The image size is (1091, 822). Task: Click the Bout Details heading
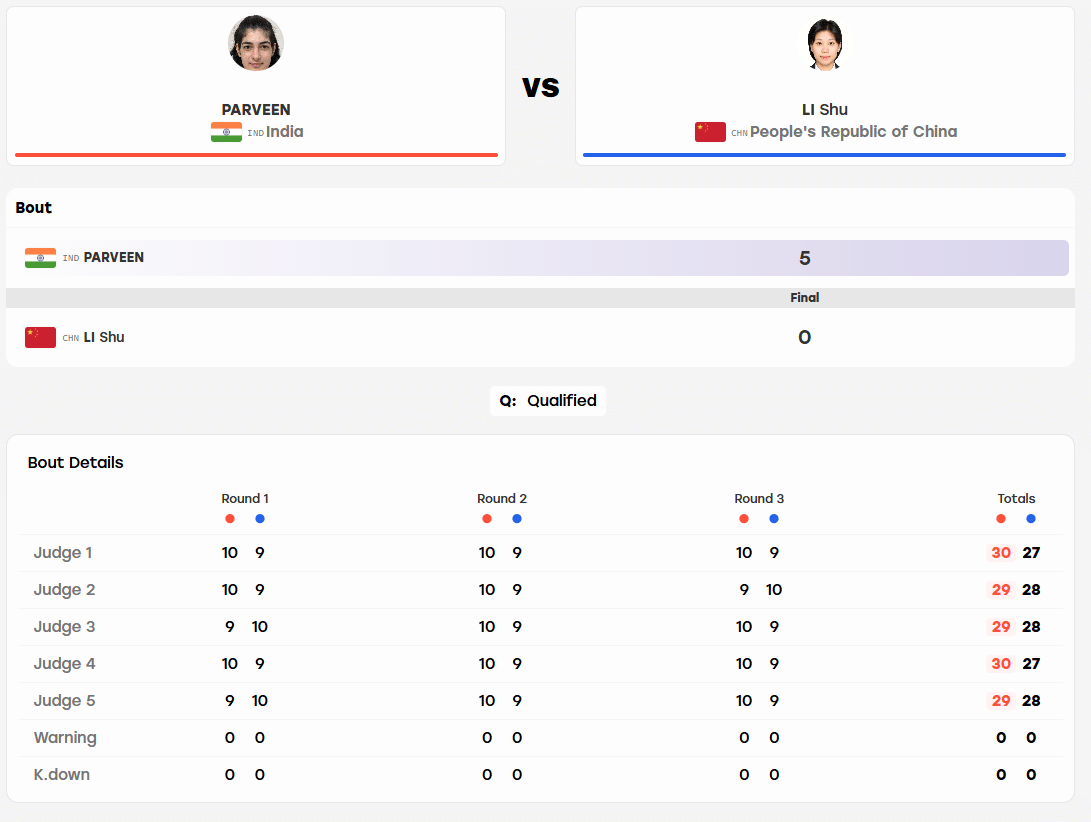click(75, 463)
